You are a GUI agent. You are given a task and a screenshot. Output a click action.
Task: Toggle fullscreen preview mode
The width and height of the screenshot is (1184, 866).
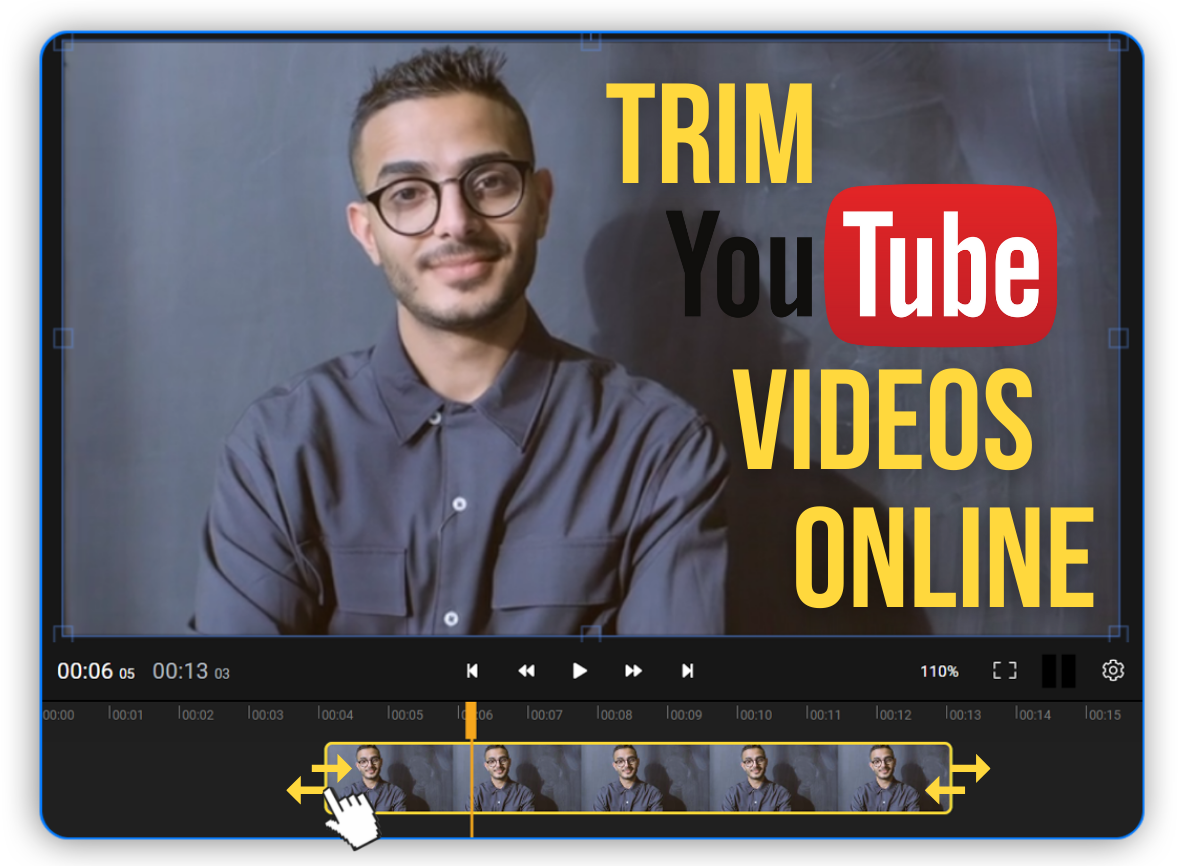click(x=1004, y=670)
